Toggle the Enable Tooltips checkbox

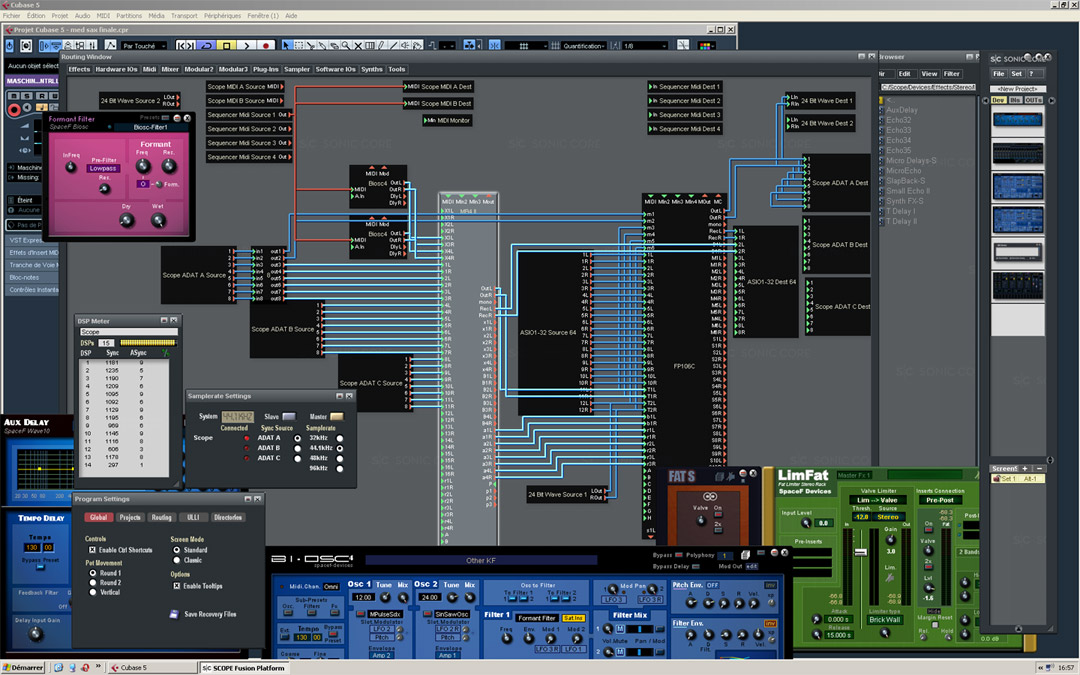coord(176,586)
